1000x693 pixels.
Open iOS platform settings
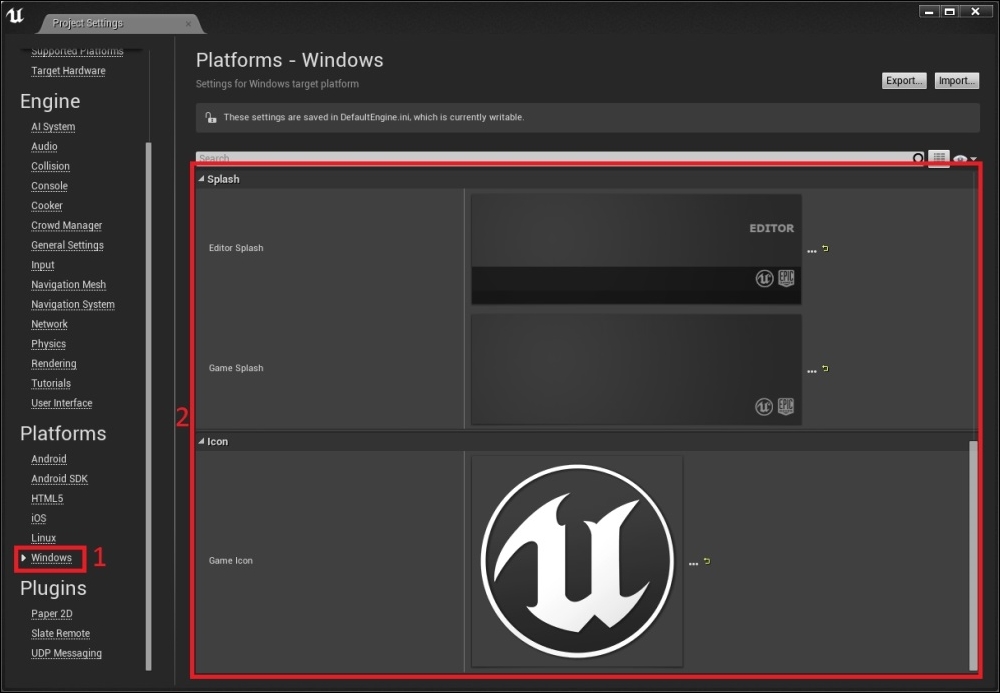pyautogui.click(x=38, y=518)
